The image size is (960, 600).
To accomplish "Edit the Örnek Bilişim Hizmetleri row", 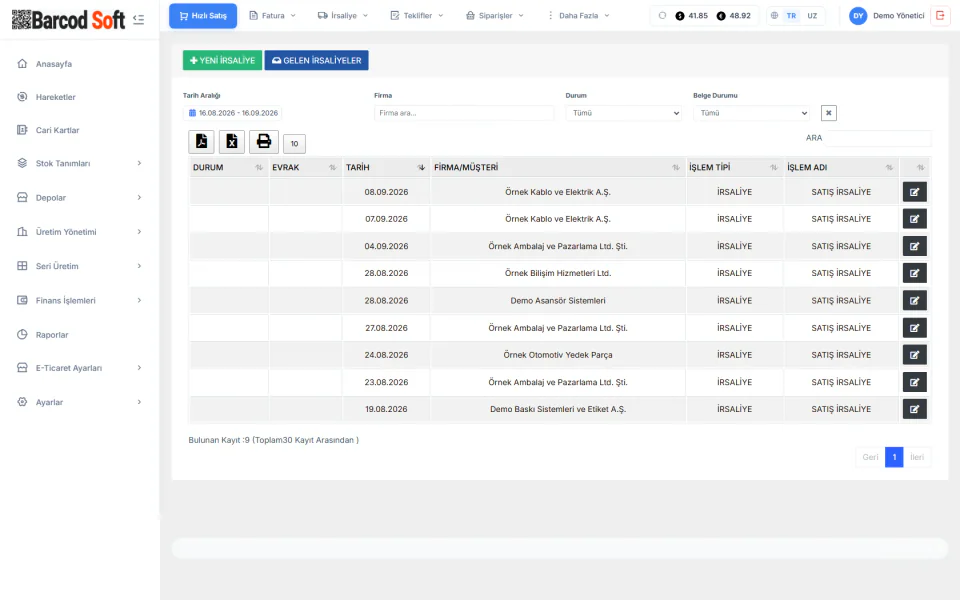I will tap(914, 273).
